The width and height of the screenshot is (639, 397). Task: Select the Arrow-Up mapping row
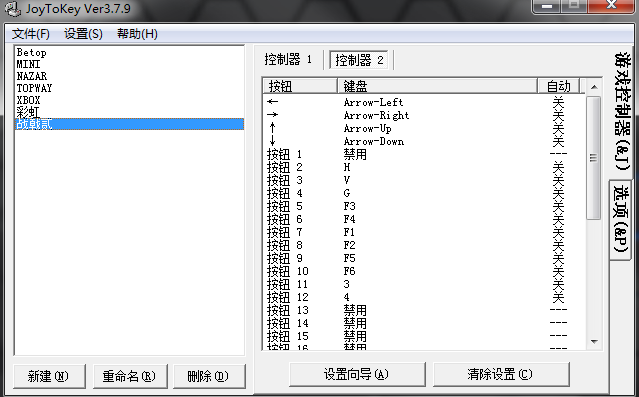pyautogui.click(x=424, y=128)
